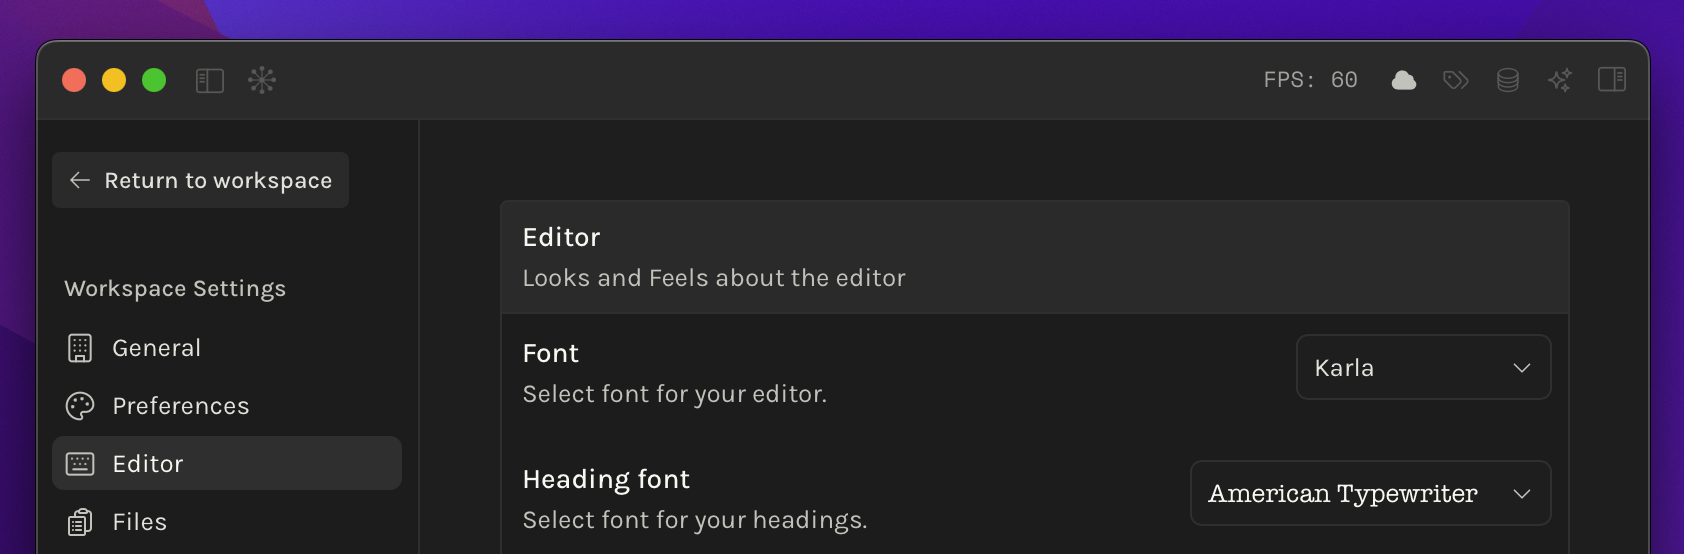The height and width of the screenshot is (554, 1684).
Task: Expand the American Typewriter heading font dropdown
Action: 1370,494
